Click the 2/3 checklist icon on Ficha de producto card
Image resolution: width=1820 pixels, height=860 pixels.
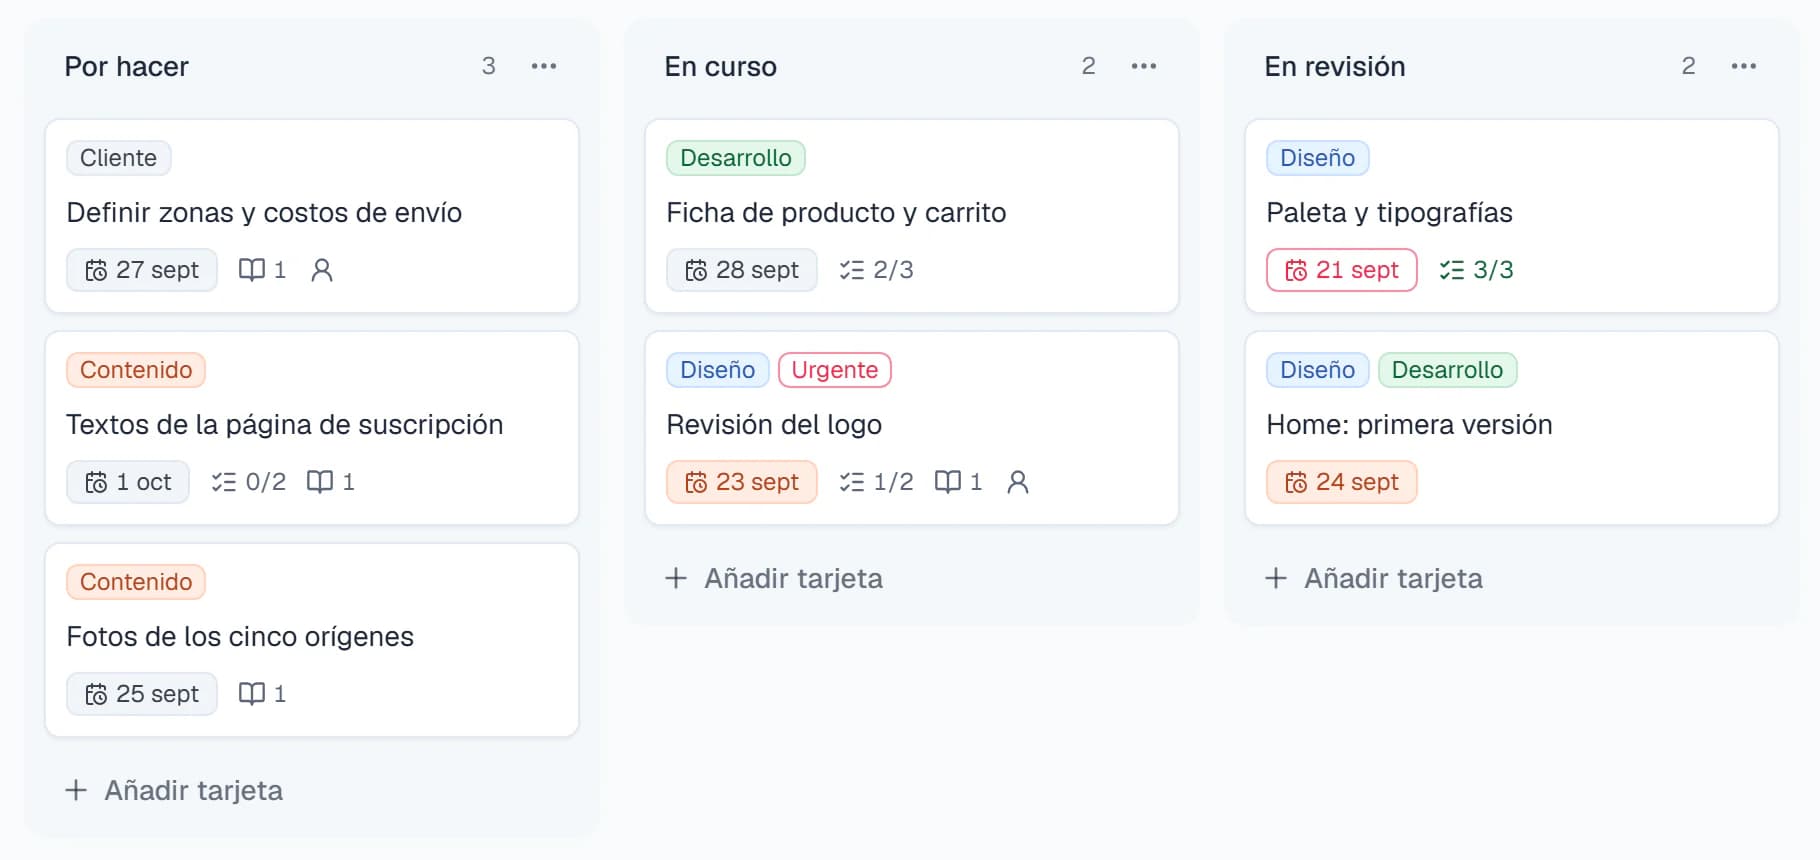coord(852,270)
